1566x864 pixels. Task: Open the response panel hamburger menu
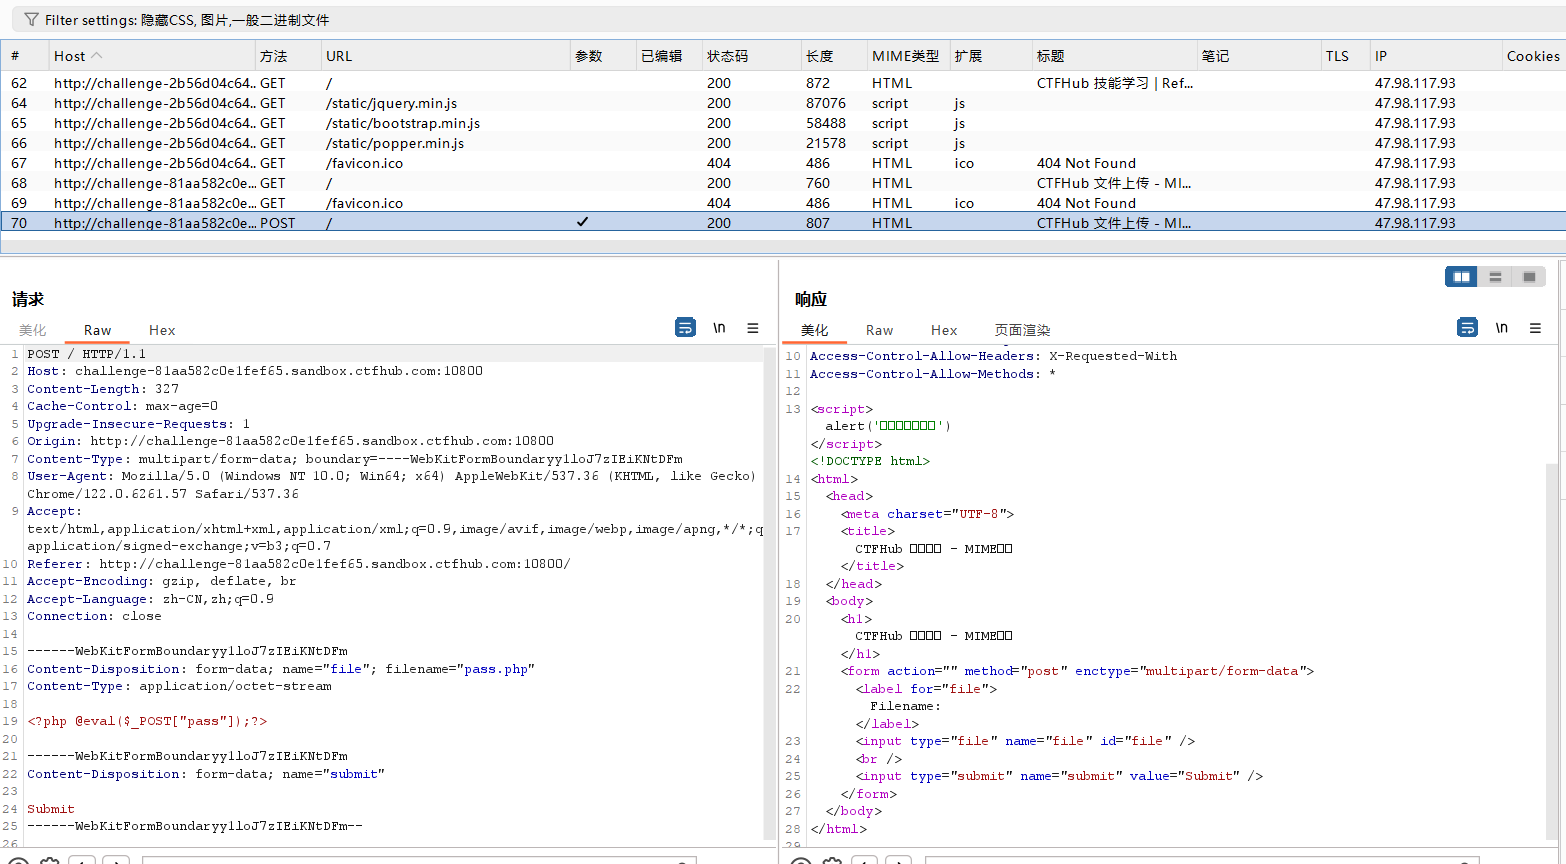pos(1535,328)
